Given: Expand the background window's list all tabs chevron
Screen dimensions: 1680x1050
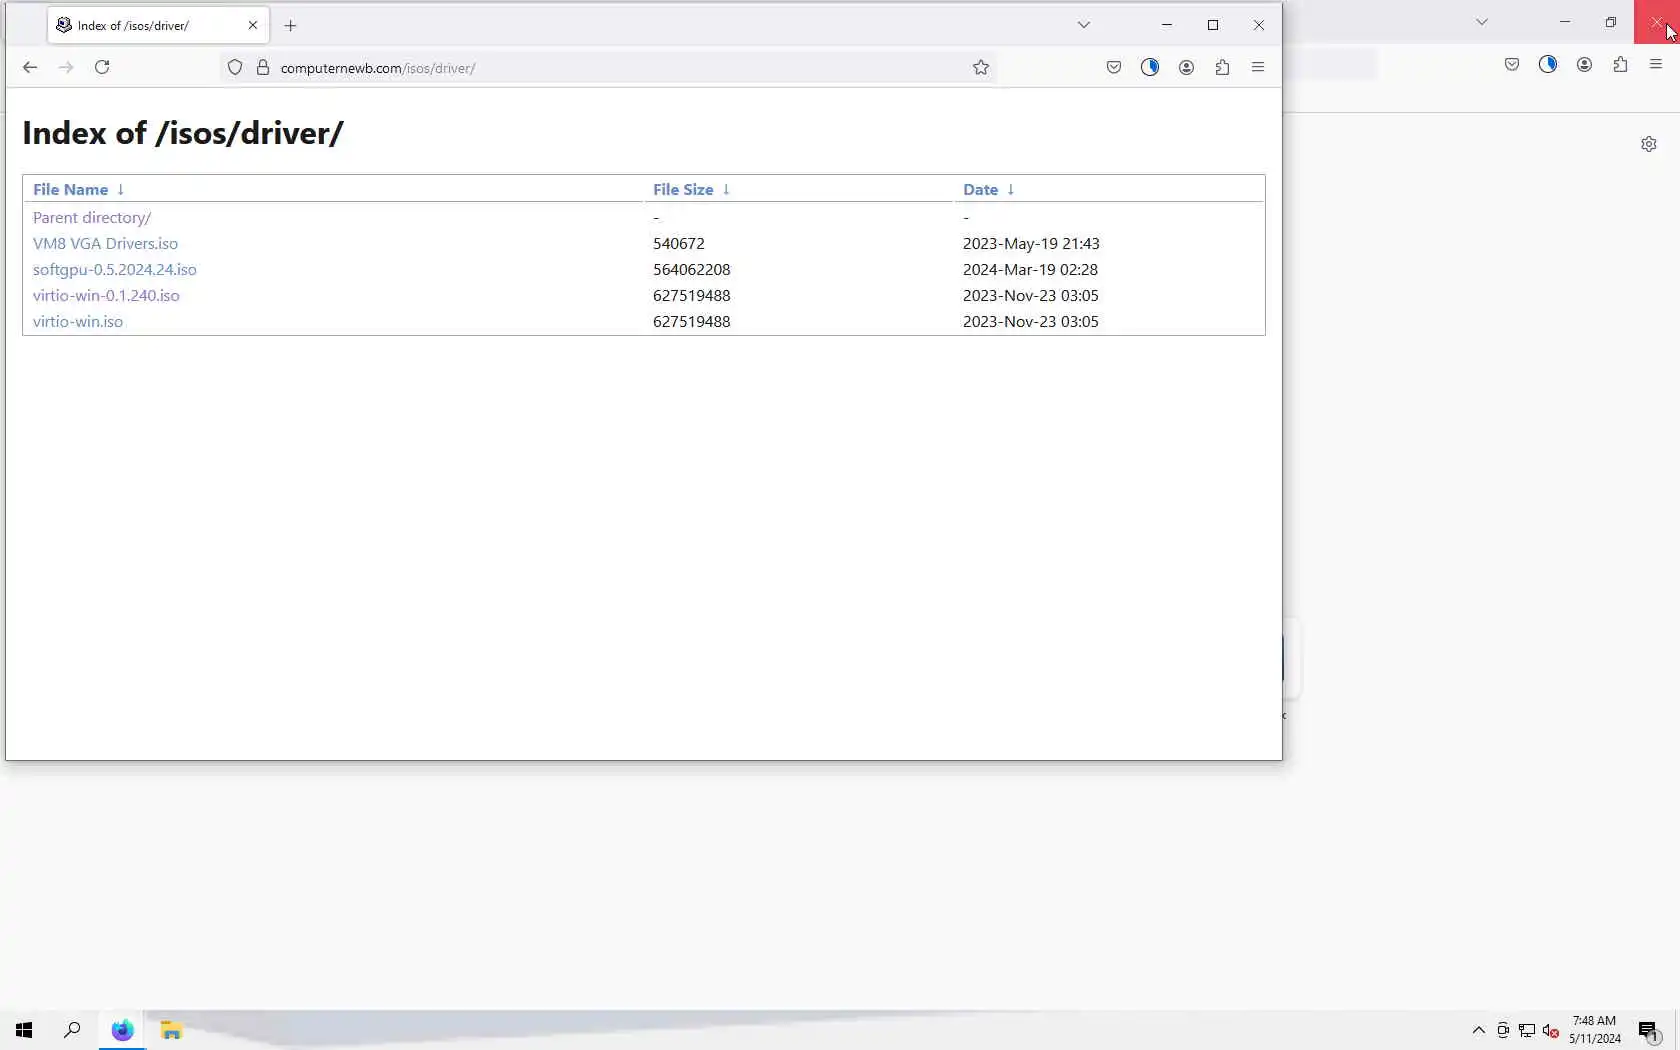Looking at the screenshot, I should tap(1482, 22).
